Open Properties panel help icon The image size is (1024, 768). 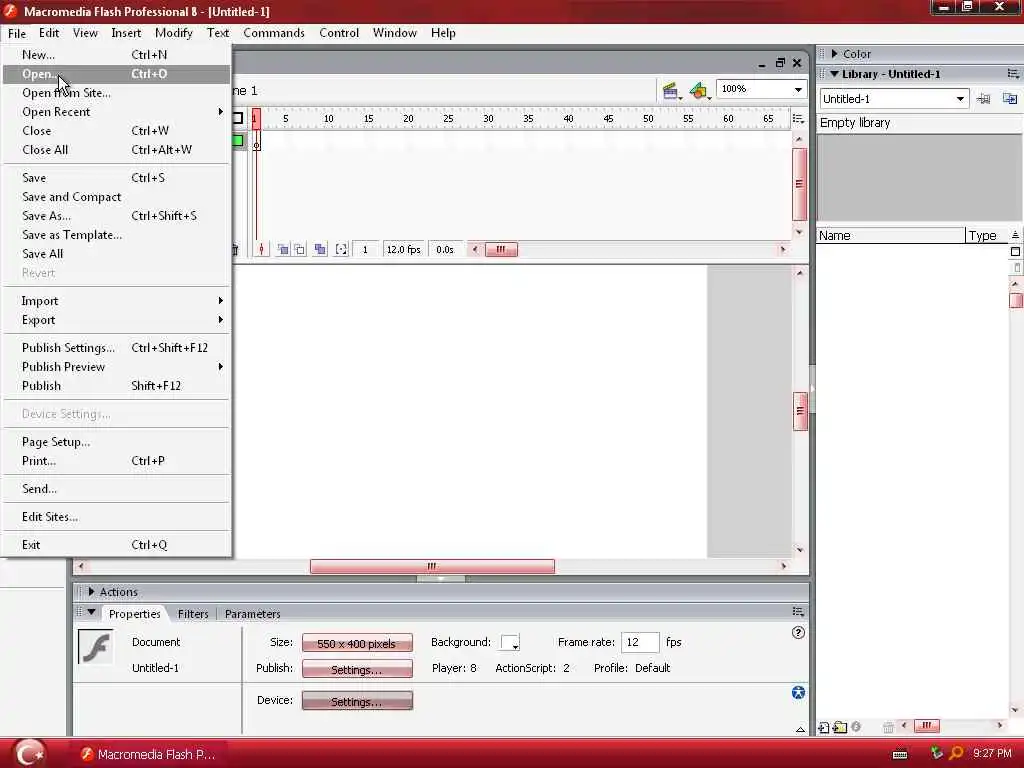[x=798, y=632]
